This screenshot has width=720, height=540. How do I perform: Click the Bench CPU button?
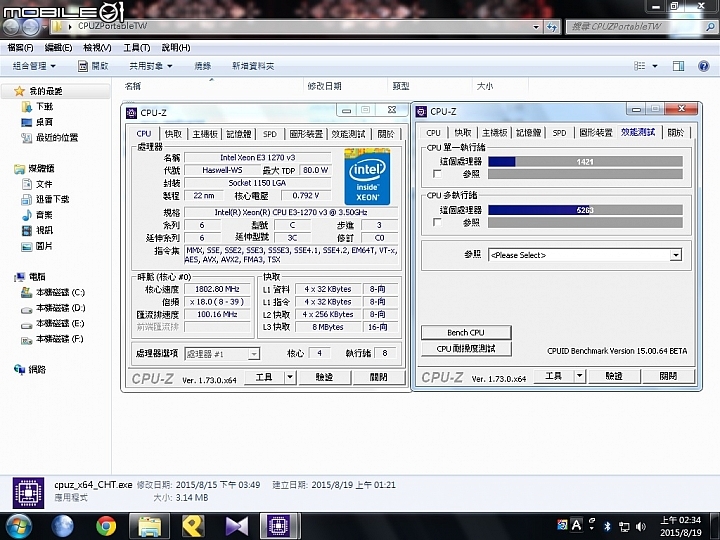[x=466, y=332]
